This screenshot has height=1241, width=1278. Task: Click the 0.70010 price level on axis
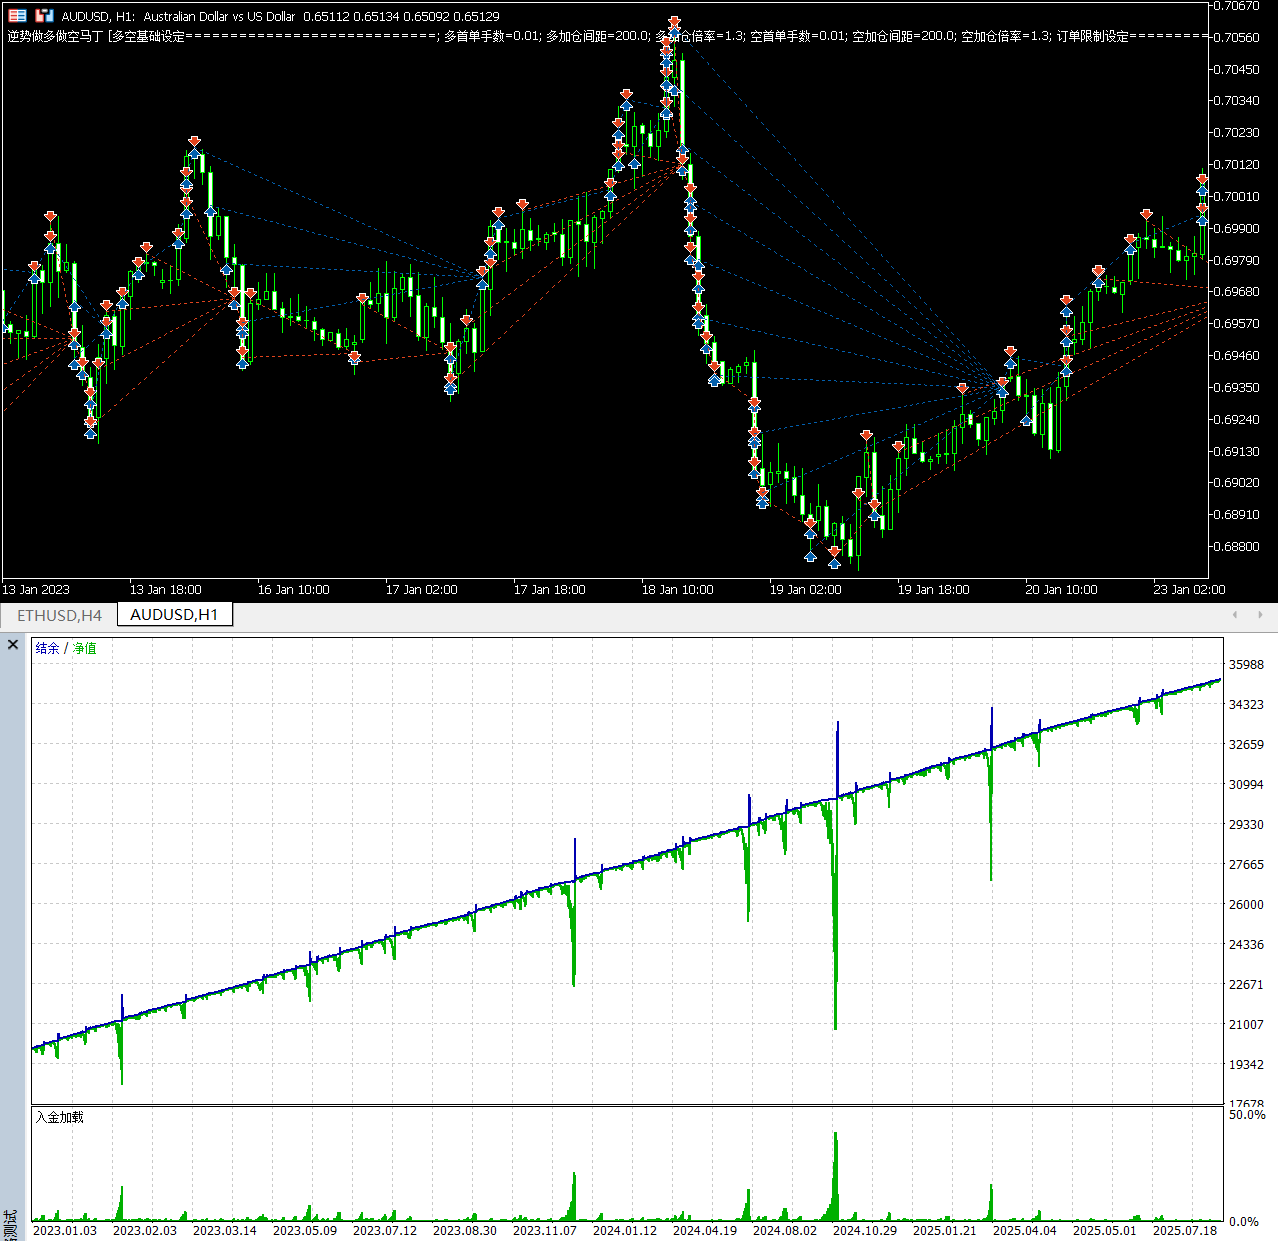pyautogui.click(x=1236, y=197)
